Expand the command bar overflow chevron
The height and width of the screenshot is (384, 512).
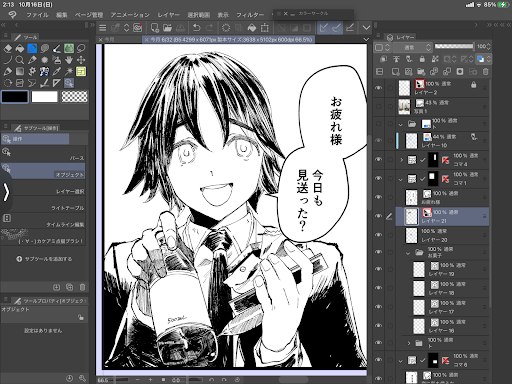click(366, 28)
